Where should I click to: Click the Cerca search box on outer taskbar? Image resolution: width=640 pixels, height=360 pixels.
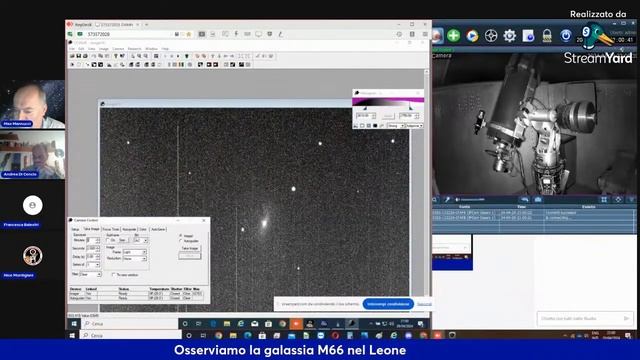(x=131, y=335)
